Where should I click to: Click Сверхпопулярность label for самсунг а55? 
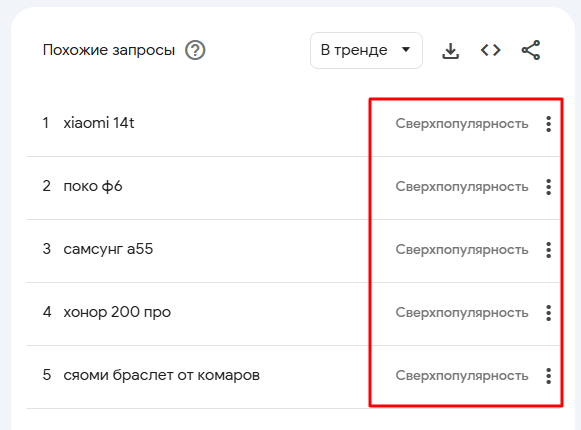tap(462, 250)
